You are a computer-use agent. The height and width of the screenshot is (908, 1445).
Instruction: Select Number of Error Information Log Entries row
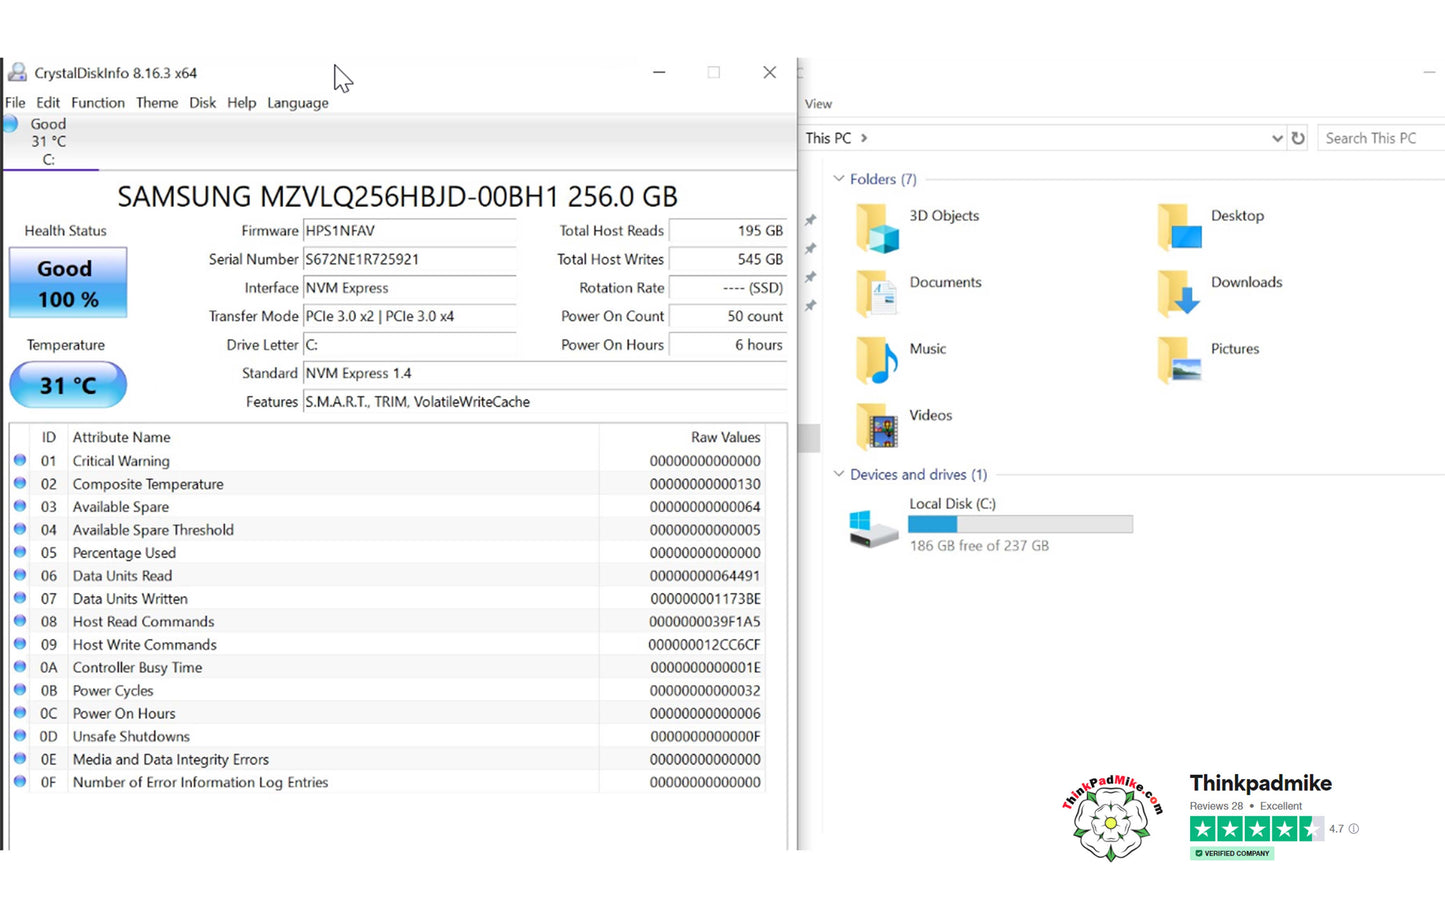pos(388,783)
